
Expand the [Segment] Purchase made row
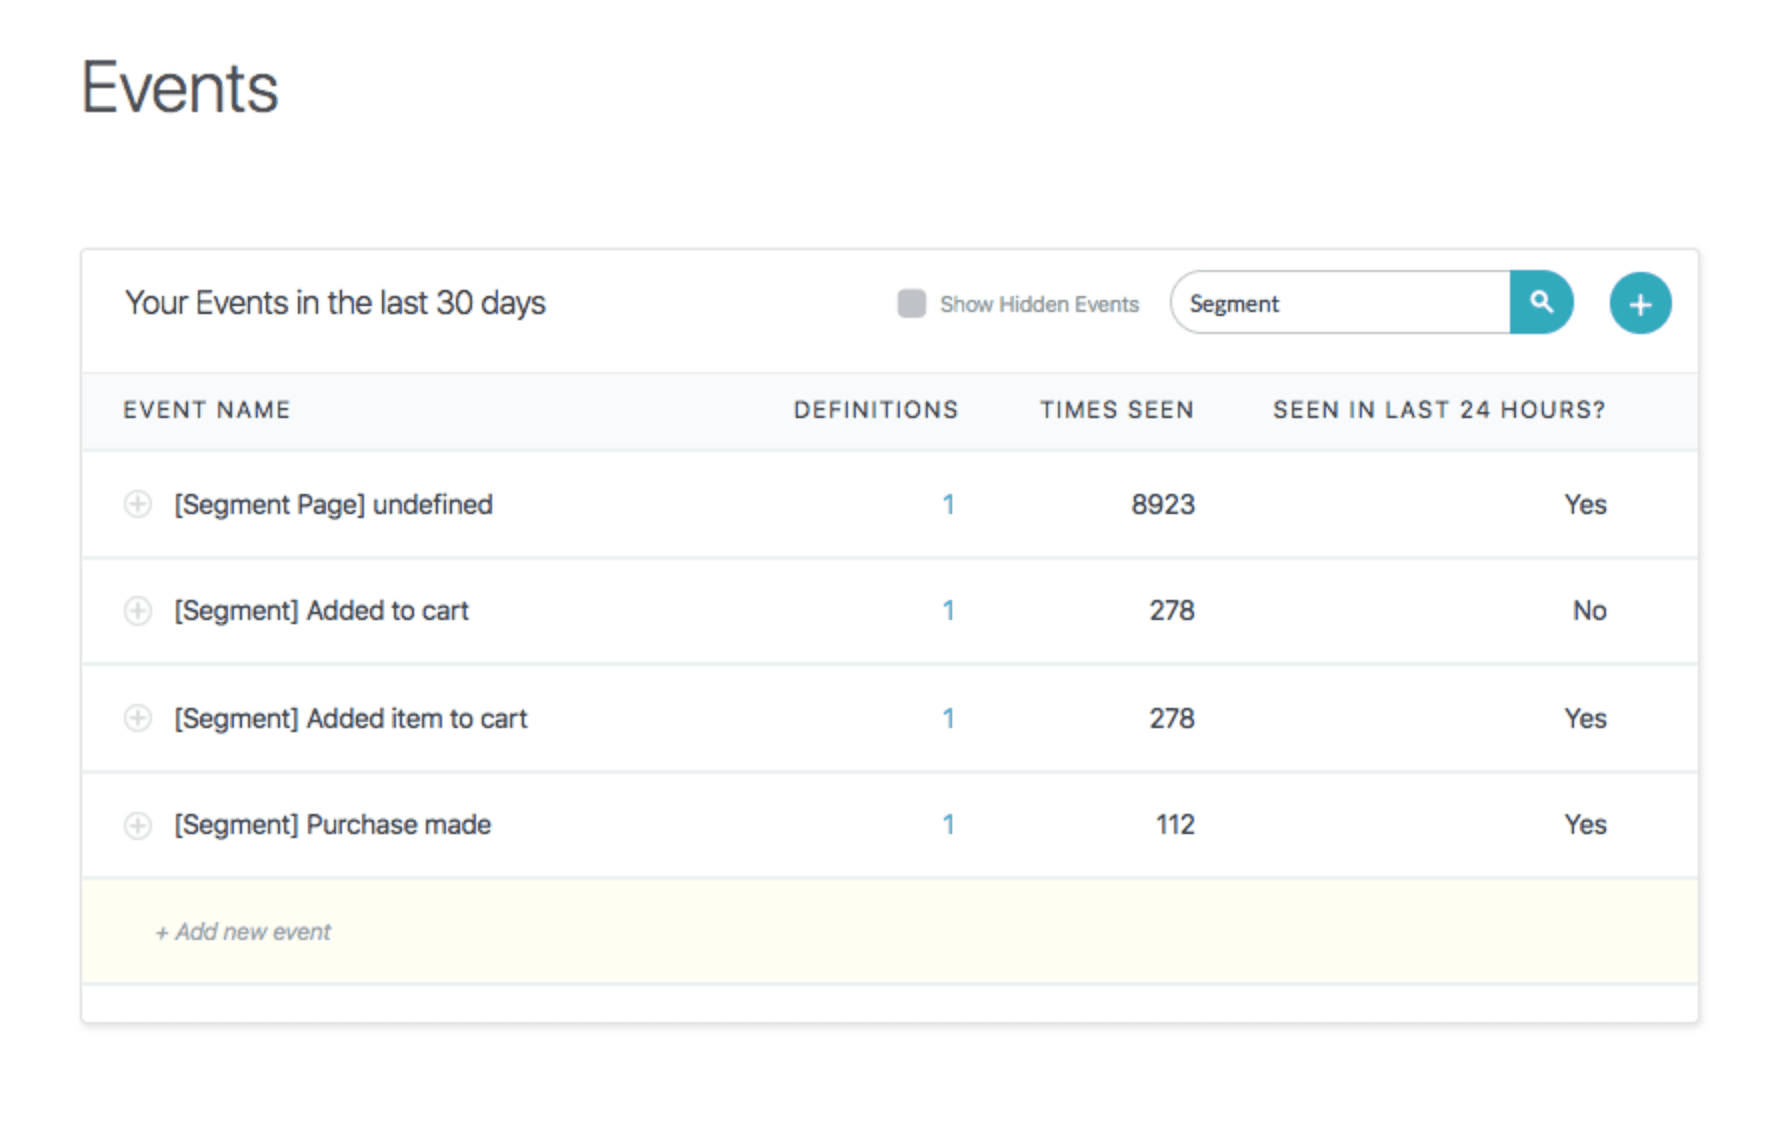click(x=138, y=825)
